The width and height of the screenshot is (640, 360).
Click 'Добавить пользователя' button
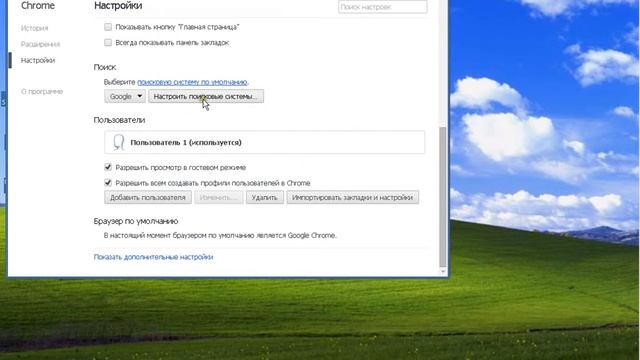(x=148, y=198)
